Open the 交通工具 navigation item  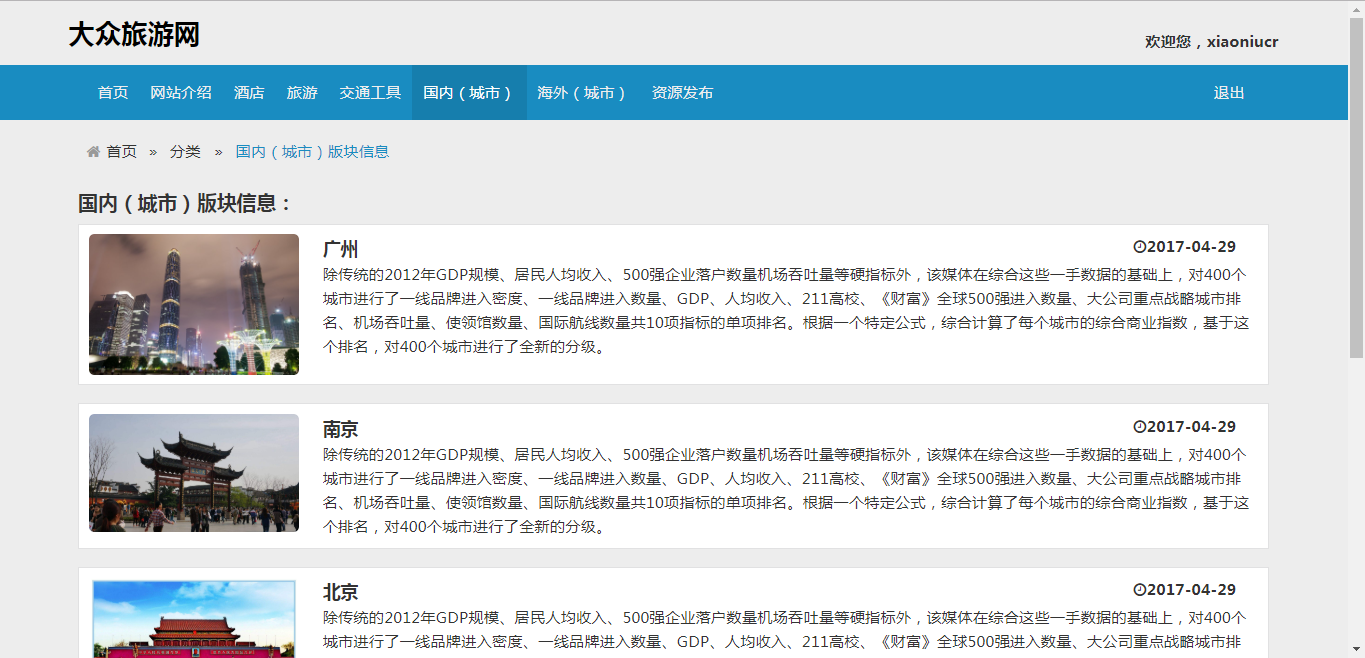pos(370,93)
